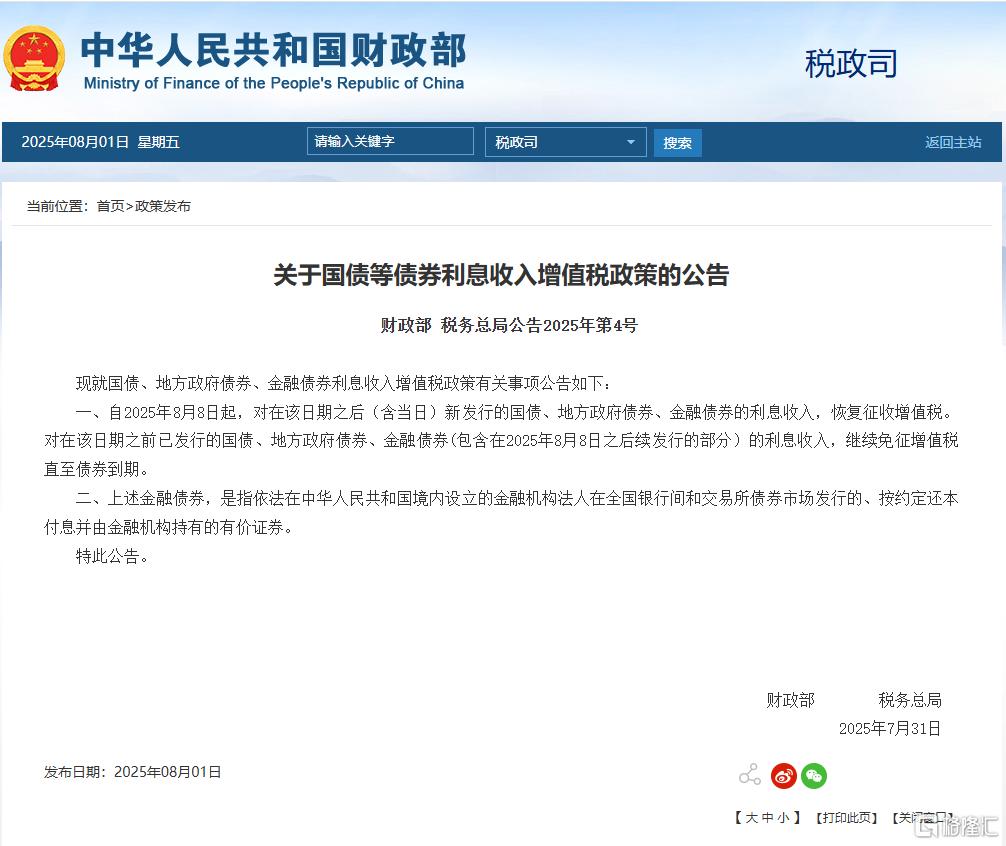1006x846 pixels.
Task: Click the headline 关于国债等债券利息收入增值税政策的公告
Action: pyautogui.click(x=502, y=275)
